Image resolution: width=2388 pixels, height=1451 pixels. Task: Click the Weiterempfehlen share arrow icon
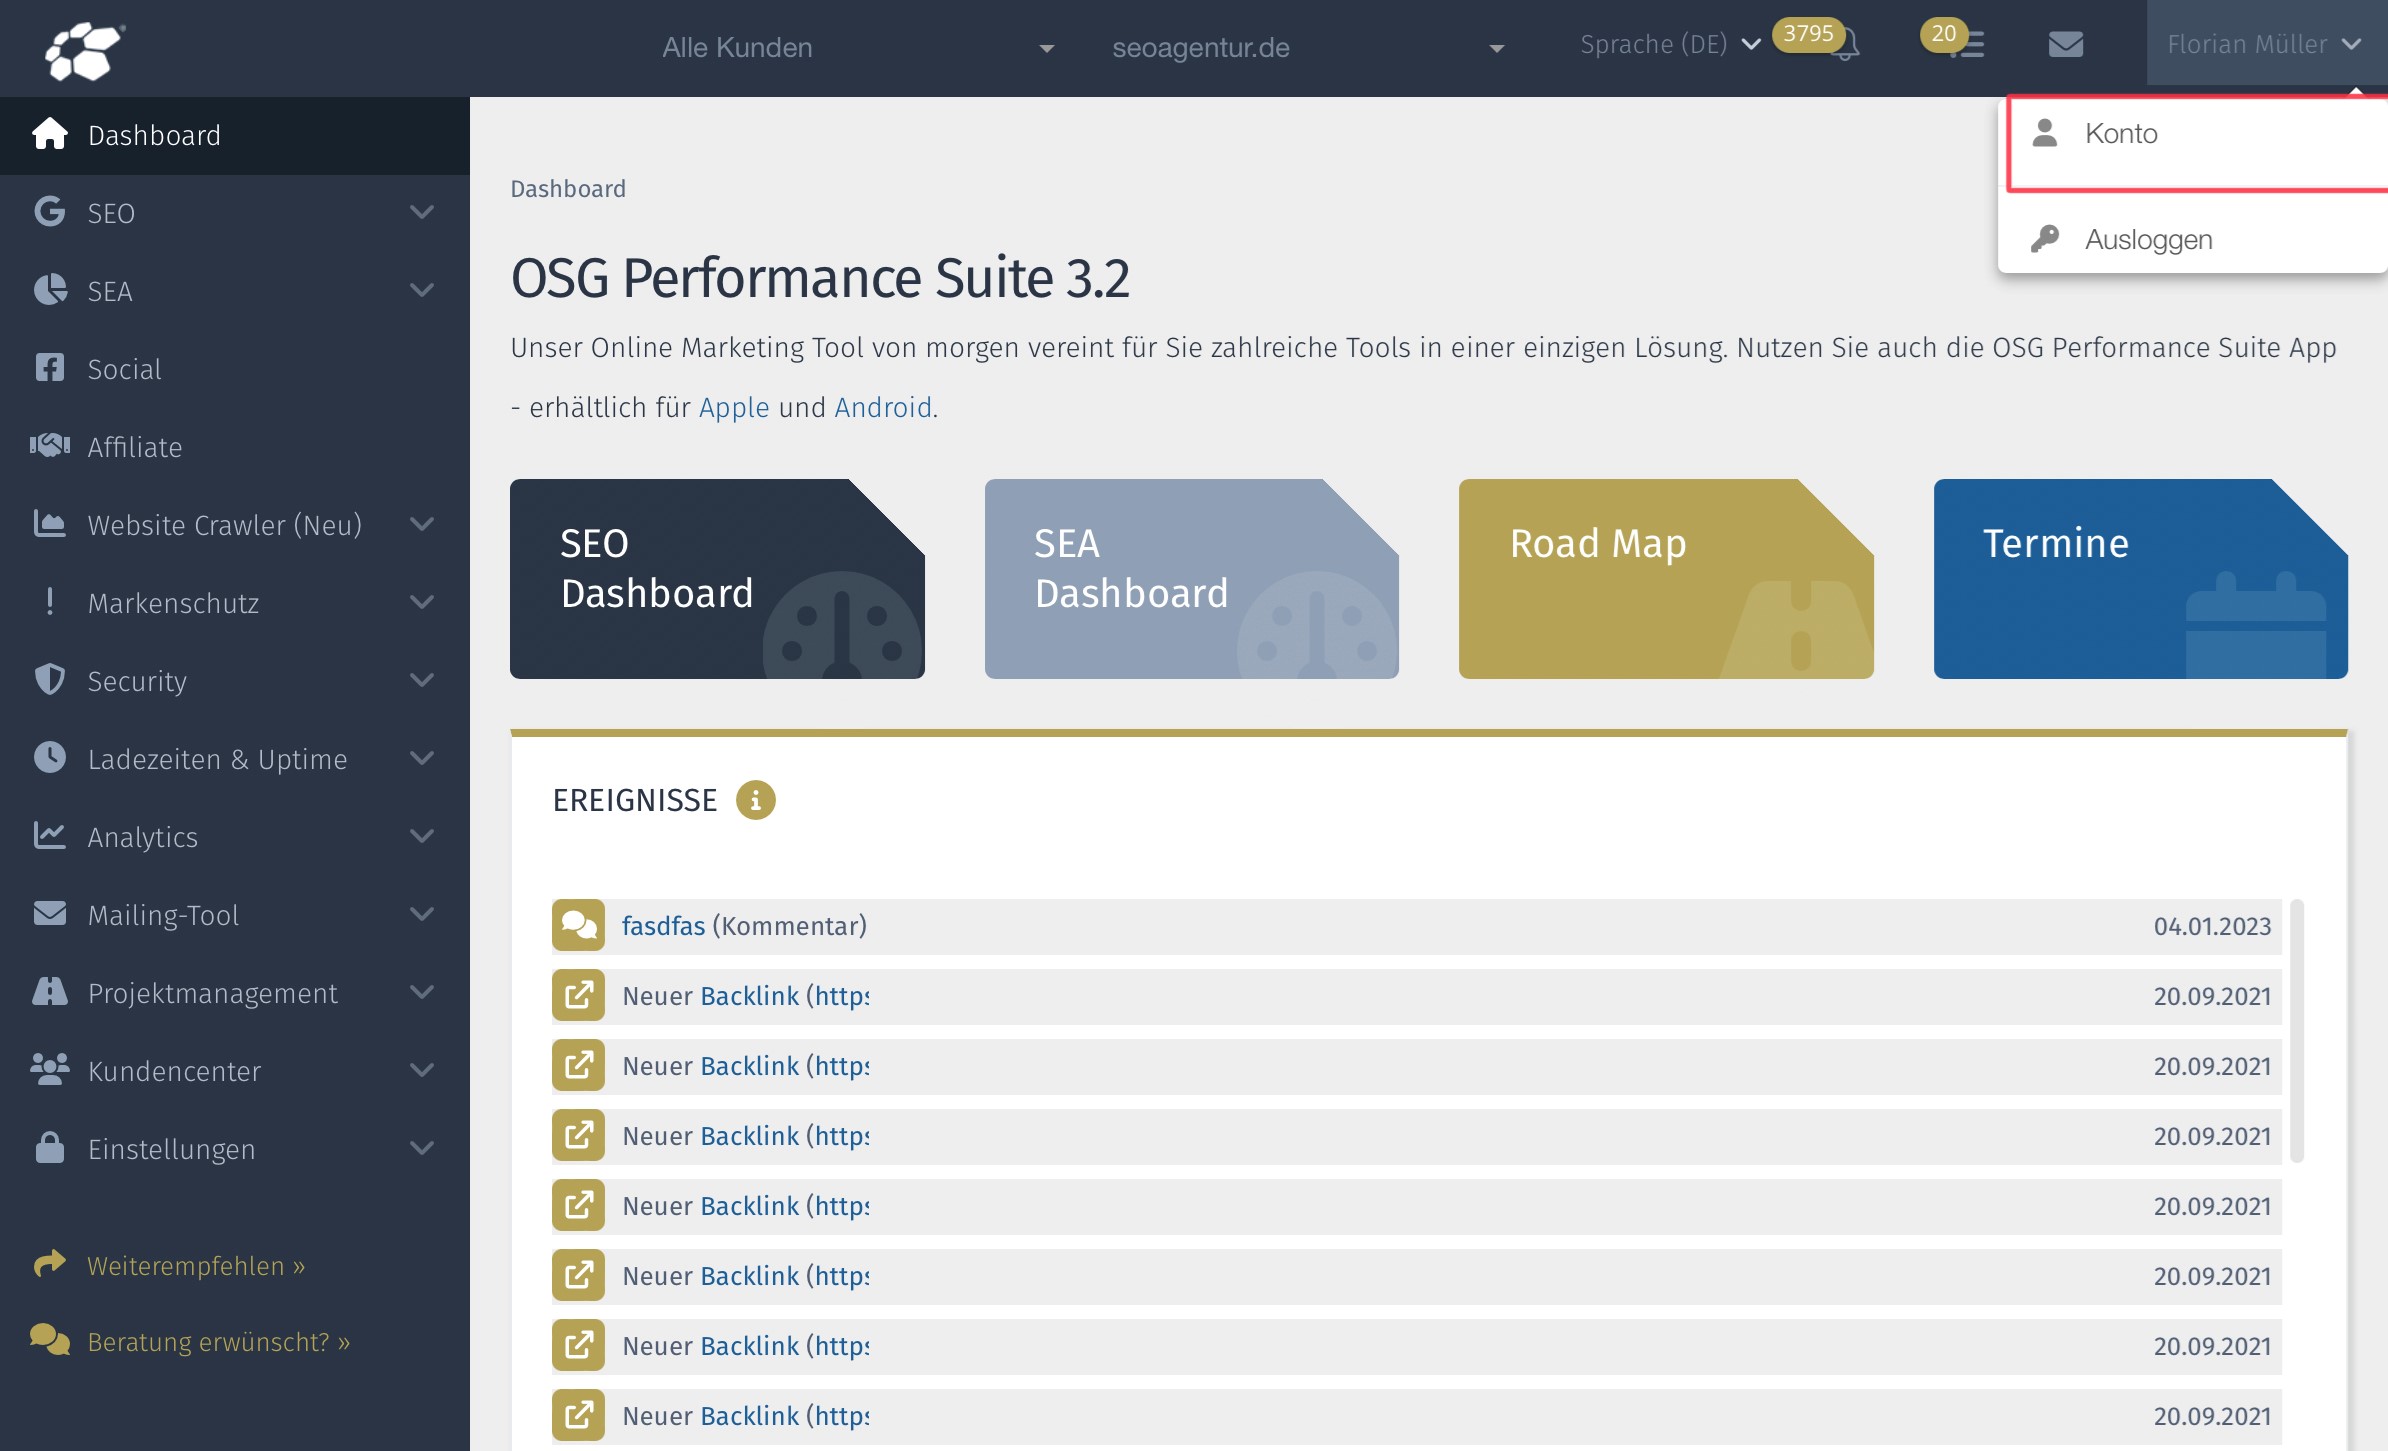49,1265
